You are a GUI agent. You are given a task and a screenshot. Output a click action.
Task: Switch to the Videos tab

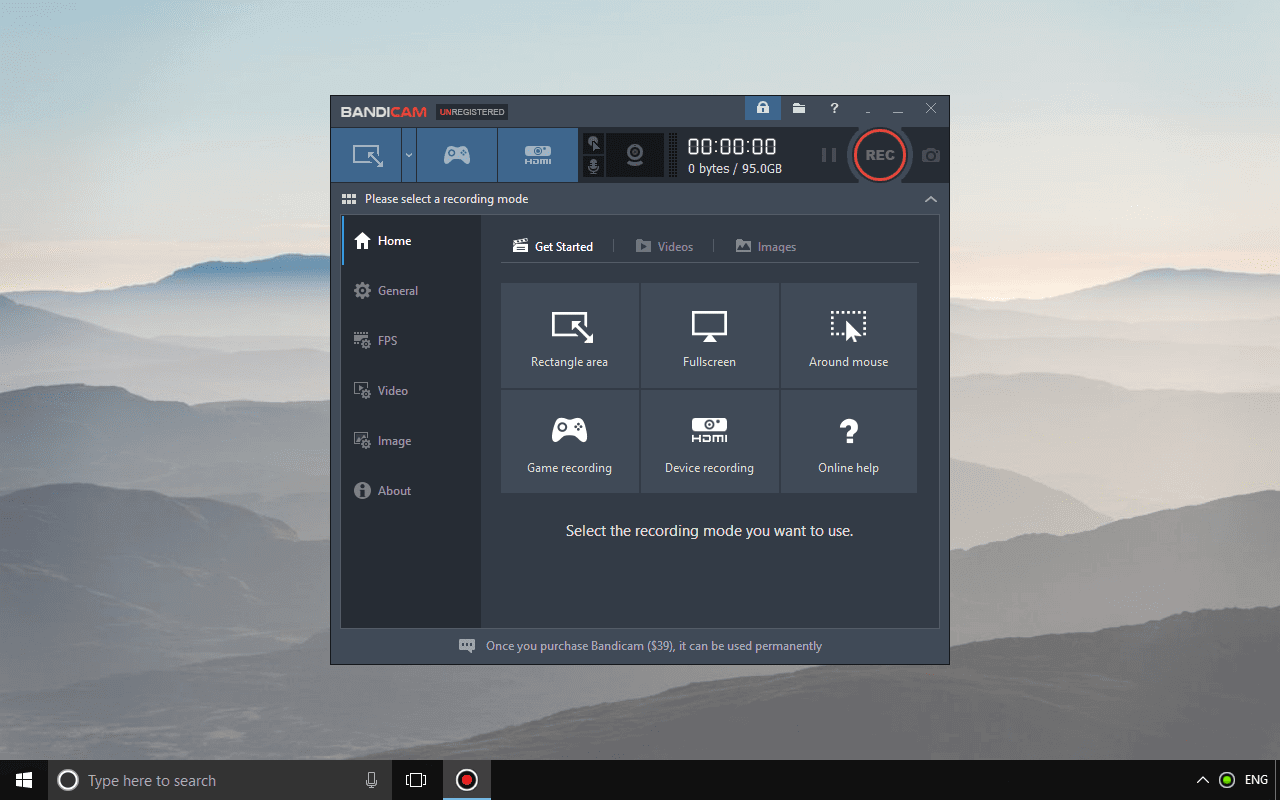tap(664, 246)
